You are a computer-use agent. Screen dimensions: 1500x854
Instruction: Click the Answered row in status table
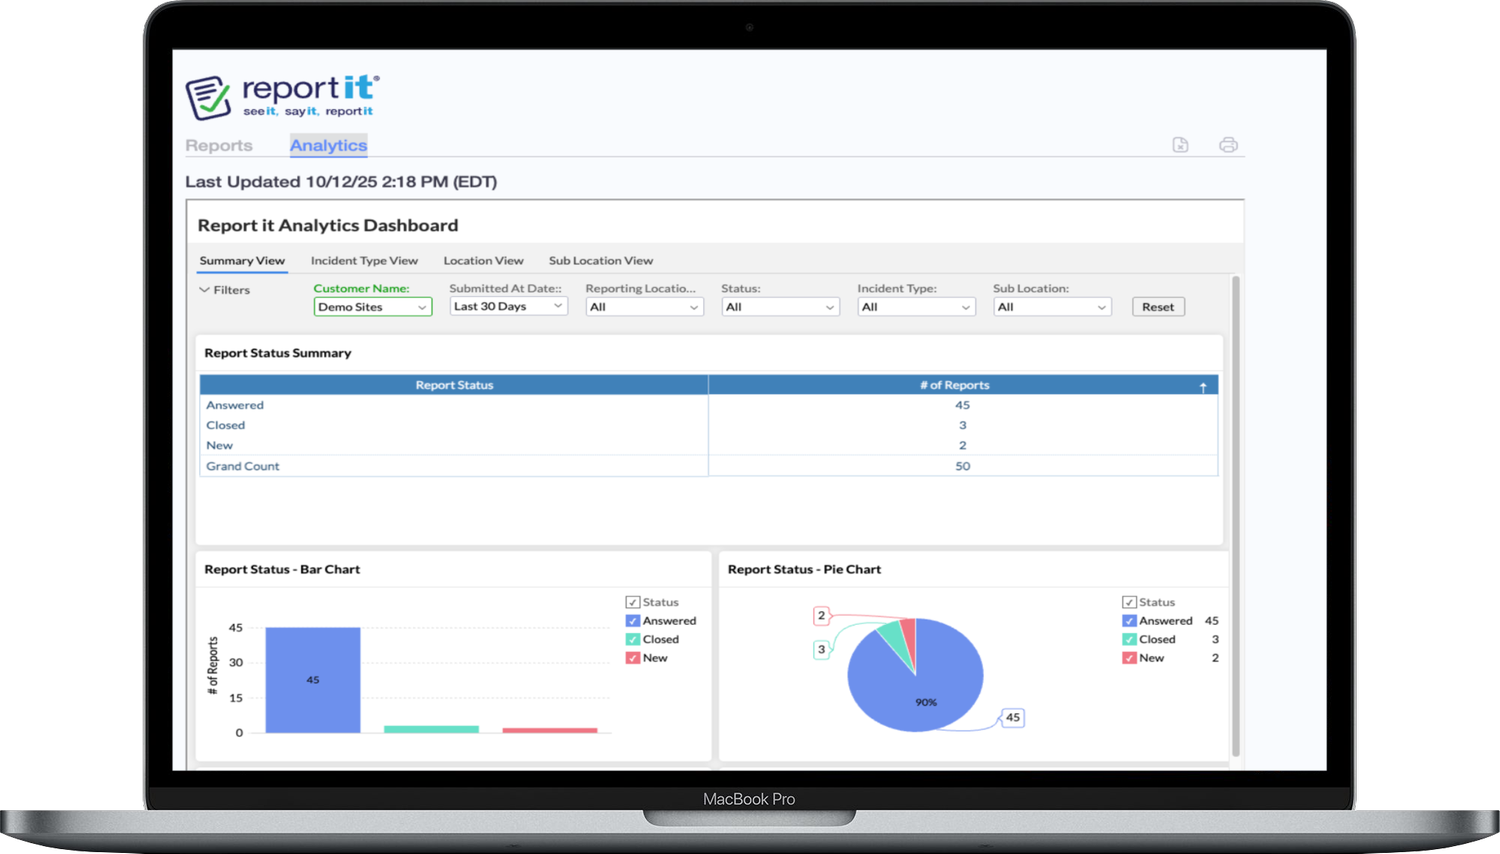pos(709,405)
